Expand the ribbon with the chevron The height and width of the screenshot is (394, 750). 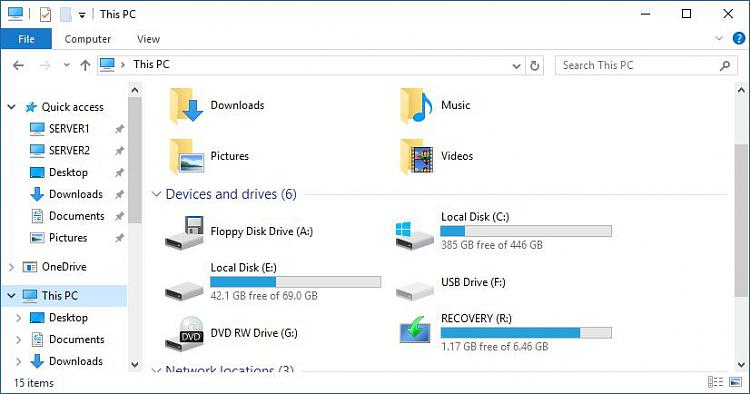point(719,38)
